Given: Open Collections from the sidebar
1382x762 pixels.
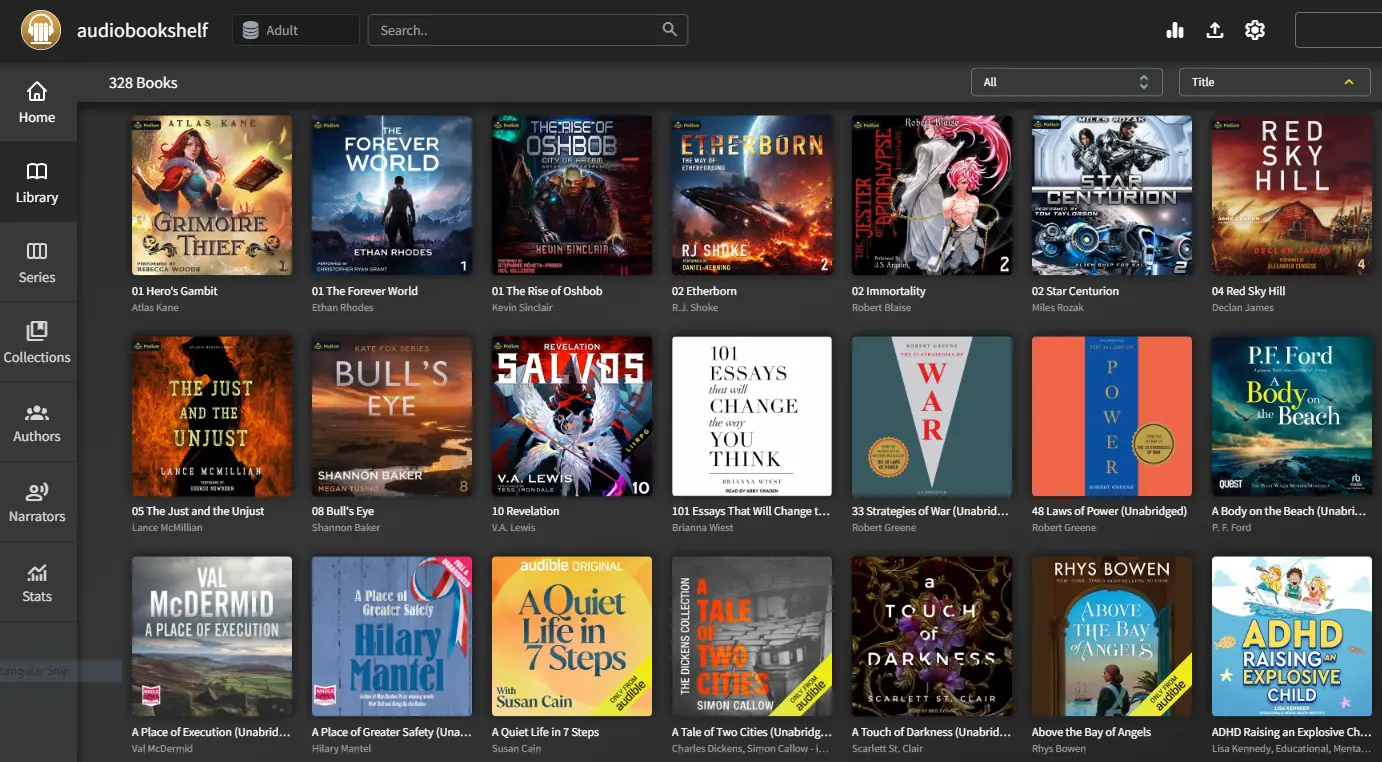Looking at the screenshot, I should [x=37, y=343].
